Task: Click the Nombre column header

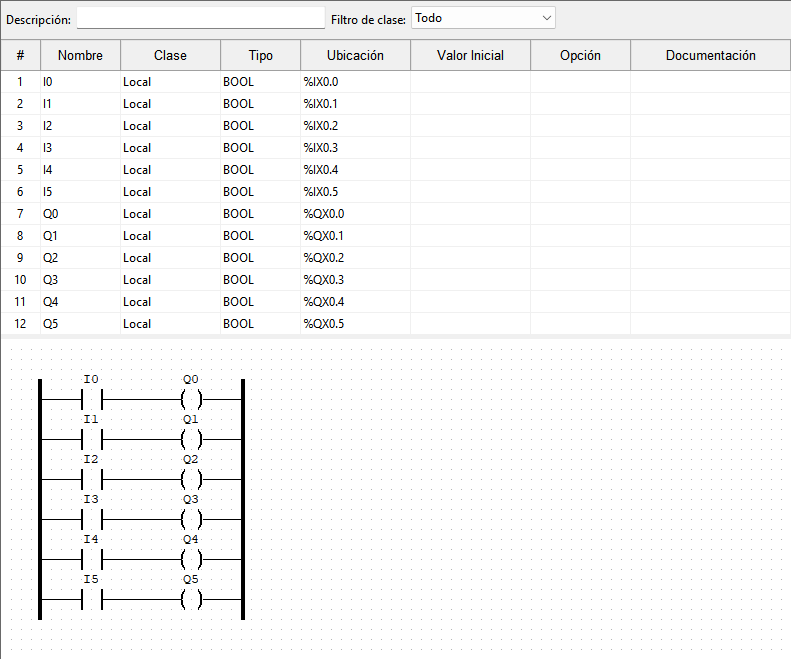Action: [x=80, y=56]
